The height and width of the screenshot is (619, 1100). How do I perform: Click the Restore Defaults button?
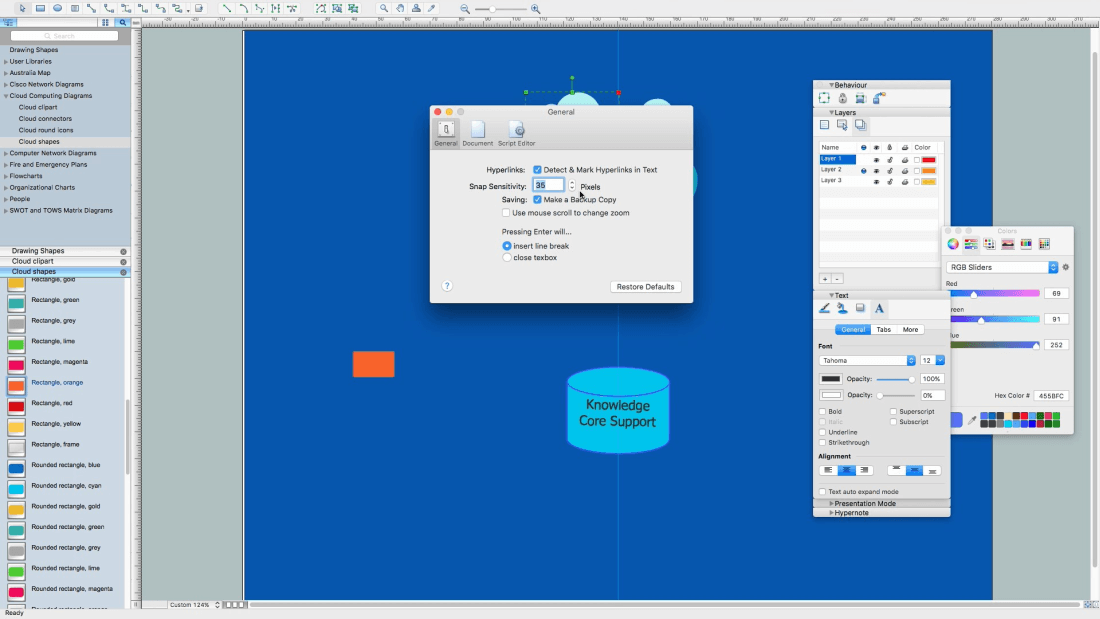click(645, 287)
